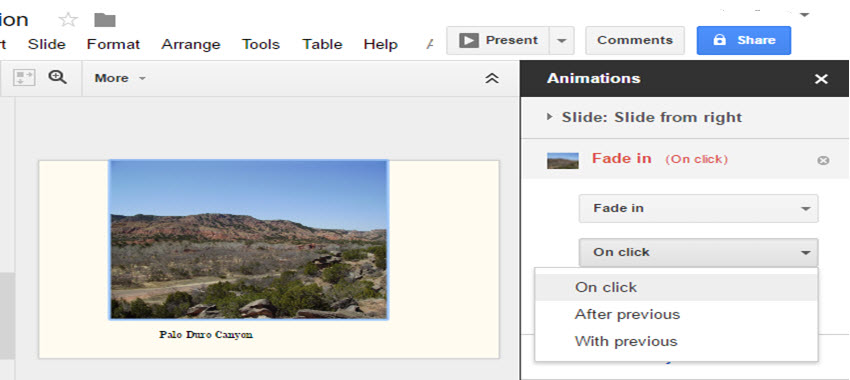Star this presentation
This screenshot has width=850, height=380.
68,20
